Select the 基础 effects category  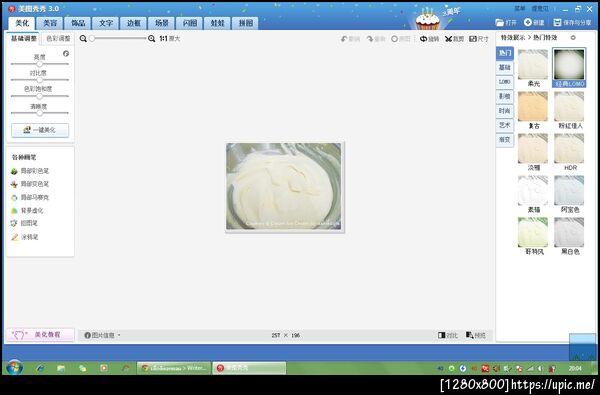pos(505,67)
